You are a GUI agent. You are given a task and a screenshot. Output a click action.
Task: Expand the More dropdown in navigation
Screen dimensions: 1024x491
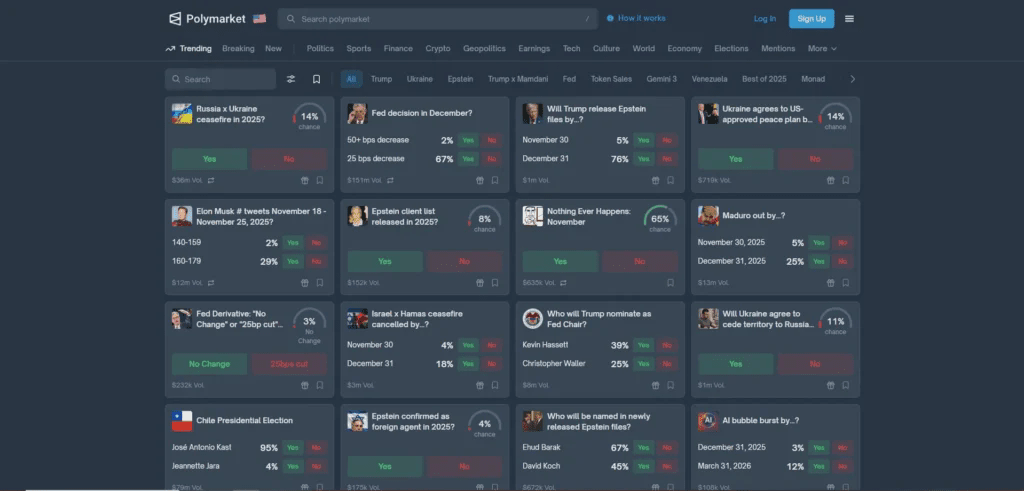tap(822, 49)
